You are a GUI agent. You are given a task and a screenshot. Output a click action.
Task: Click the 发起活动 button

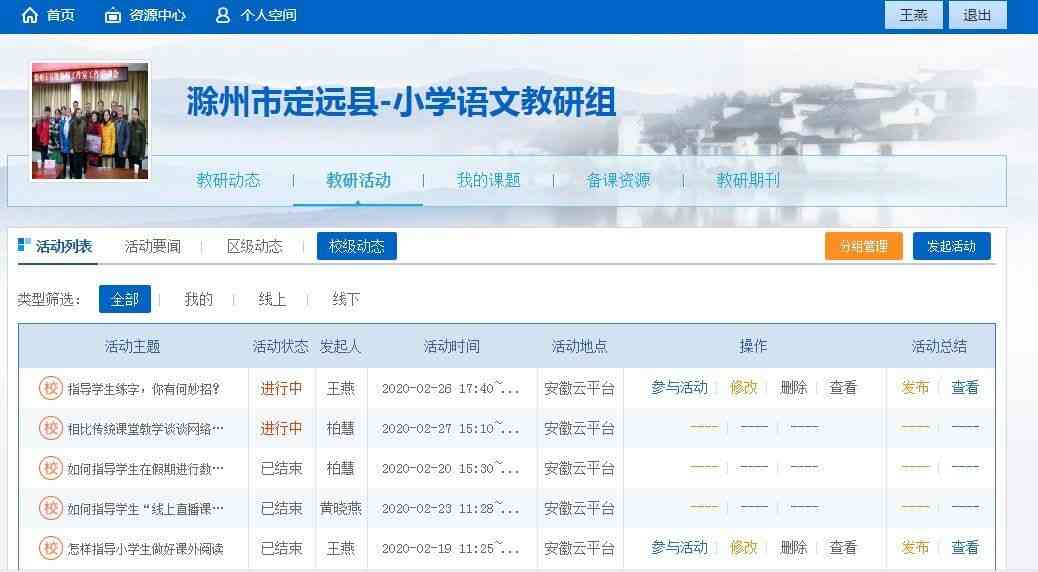click(x=951, y=246)
